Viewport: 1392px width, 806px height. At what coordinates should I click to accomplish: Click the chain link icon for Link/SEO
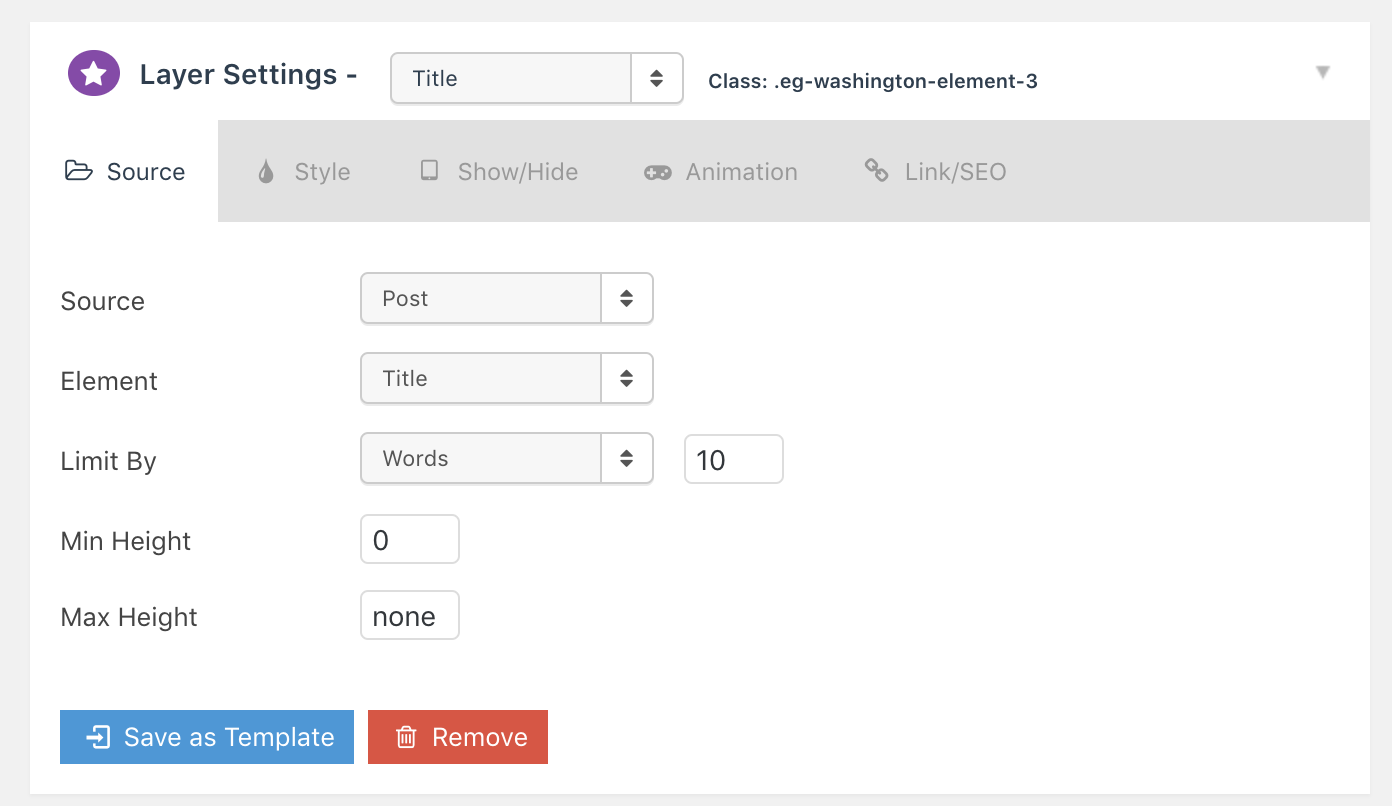876,170
